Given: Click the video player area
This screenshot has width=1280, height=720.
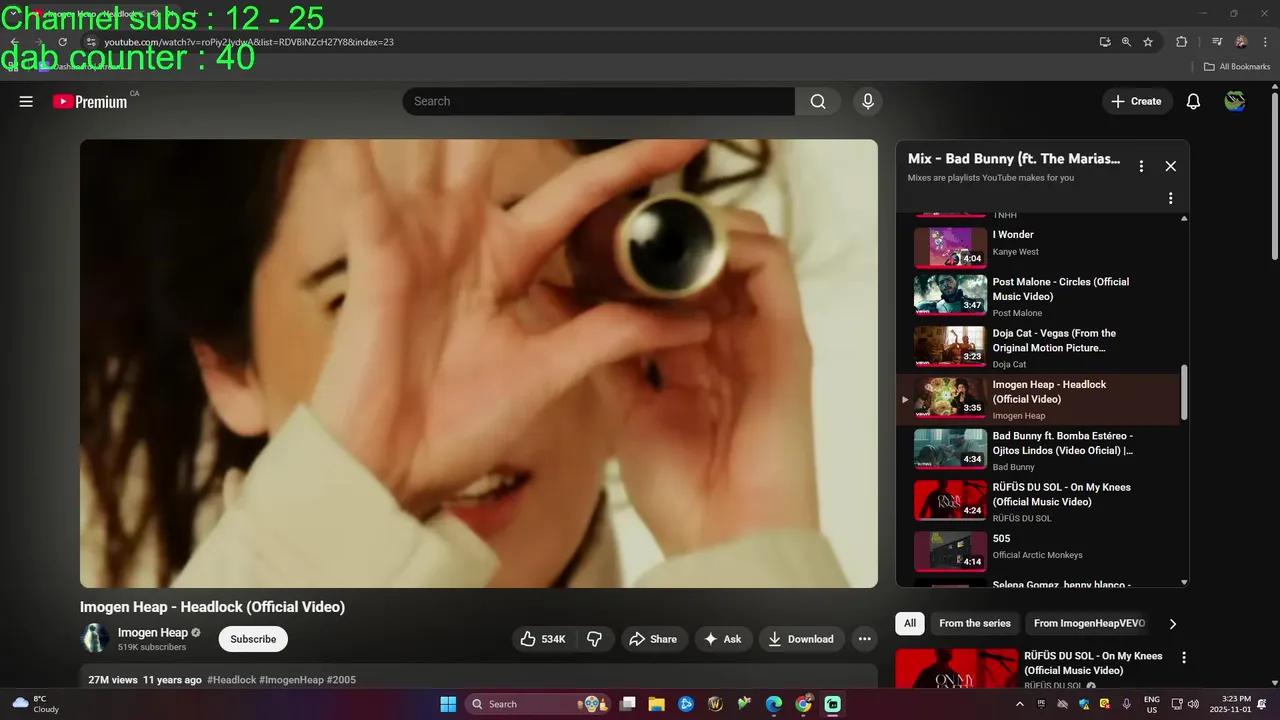Looking at the screenshot, I should point(479,363).
